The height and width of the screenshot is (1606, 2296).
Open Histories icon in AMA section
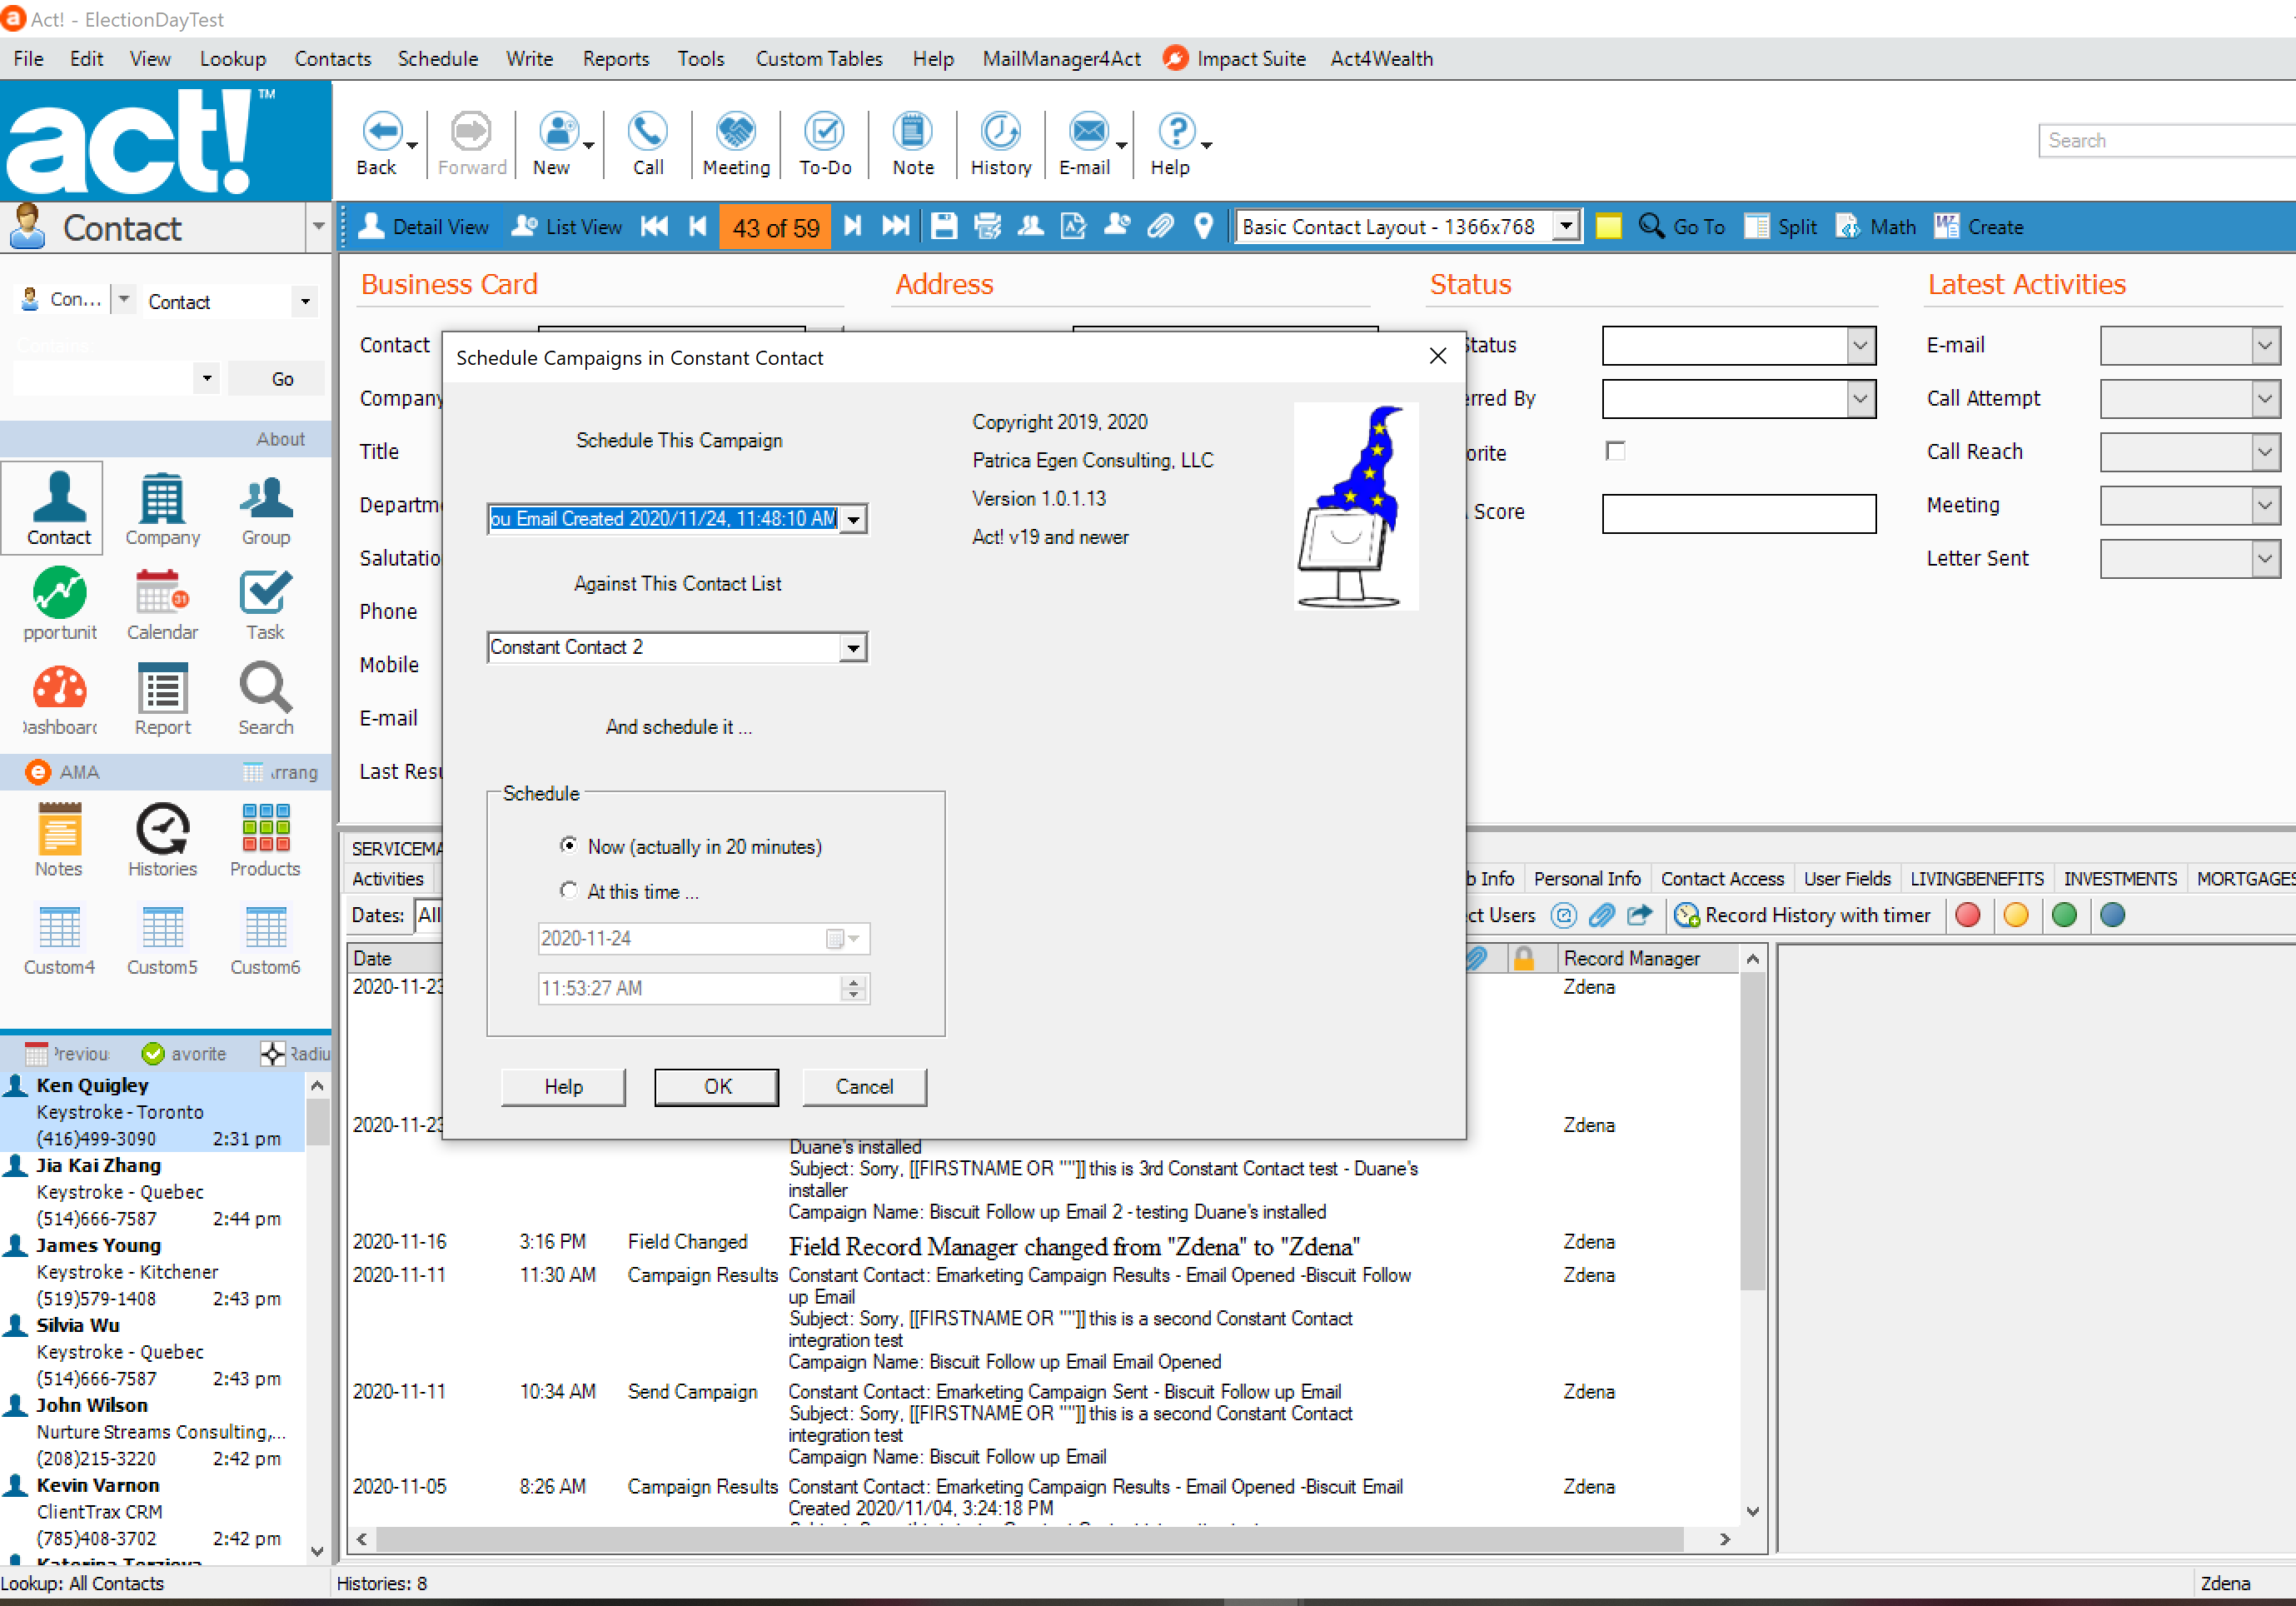(162, 840)
